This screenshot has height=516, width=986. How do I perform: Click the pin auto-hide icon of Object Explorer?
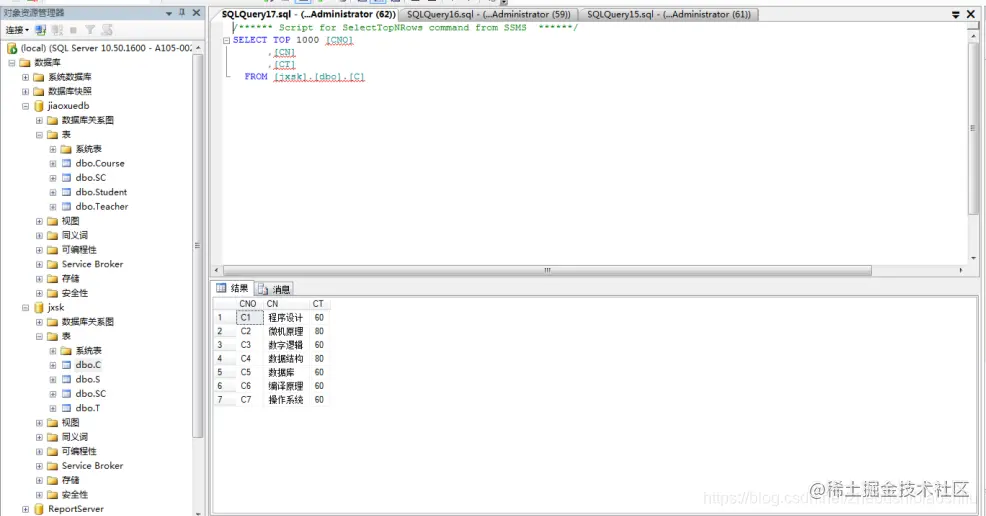182,13
